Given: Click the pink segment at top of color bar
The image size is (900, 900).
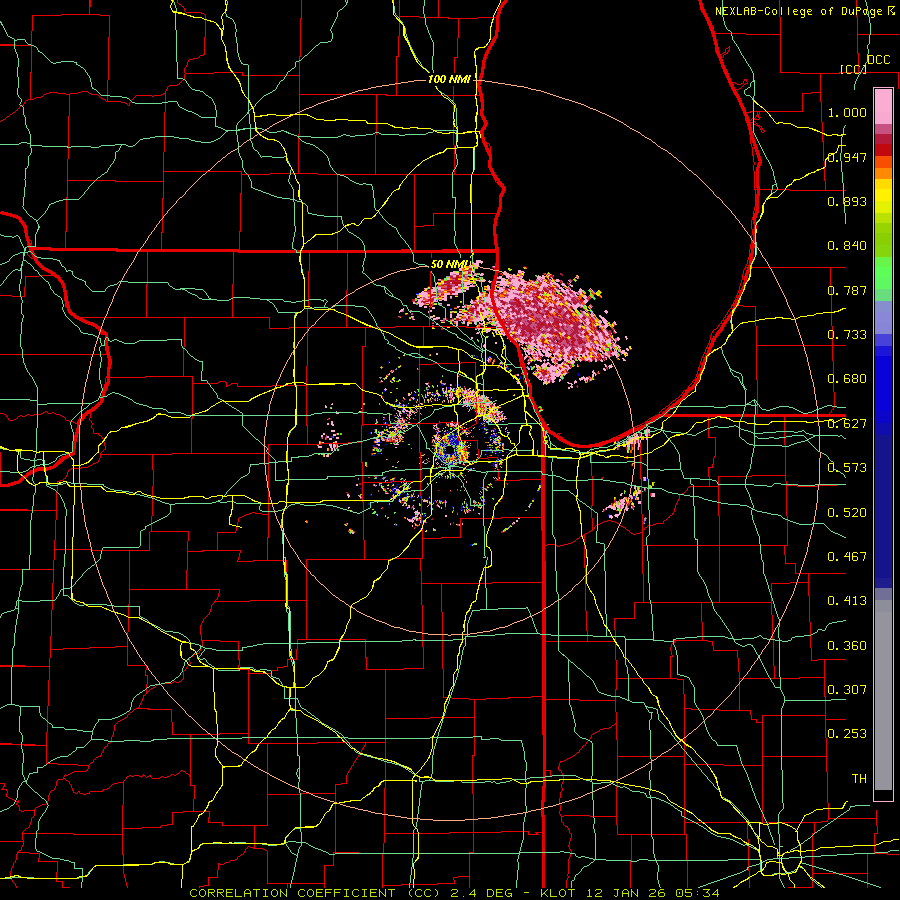Looking at the screenshot, I should 883,107.
